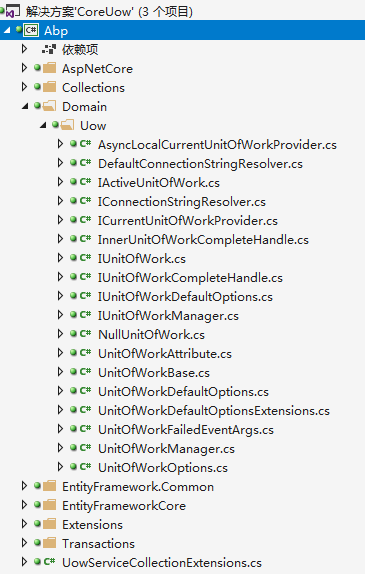Click the Collections folder icon
The height and width of the screenshot is (574, 365).
(49, 87)
